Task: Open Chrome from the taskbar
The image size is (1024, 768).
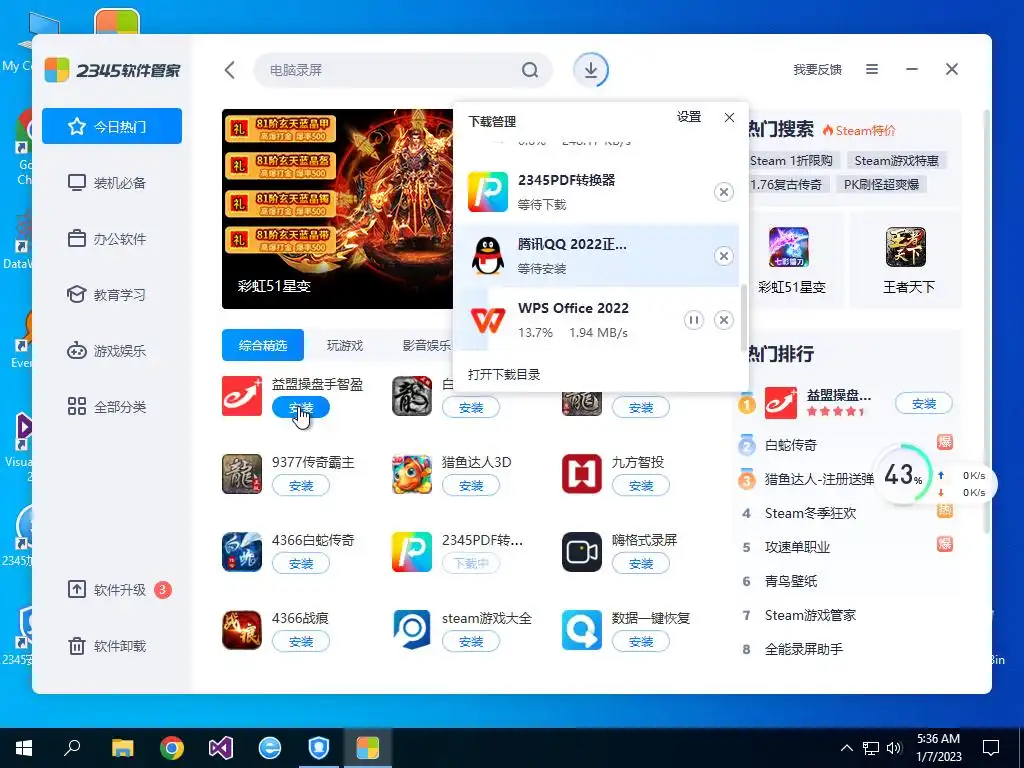Action: [172, 748]
